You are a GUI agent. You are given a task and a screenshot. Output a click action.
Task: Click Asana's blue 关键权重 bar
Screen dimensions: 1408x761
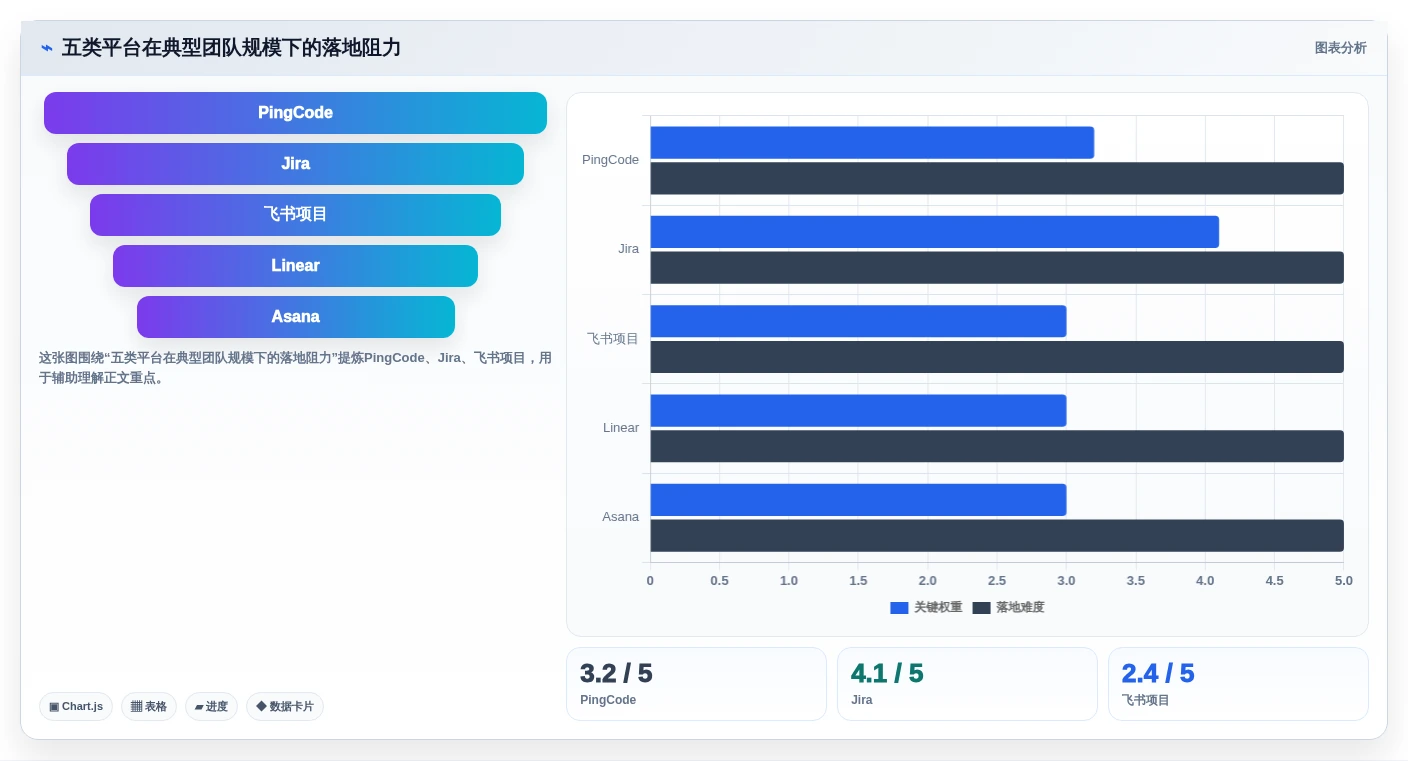tap(858, 500)
